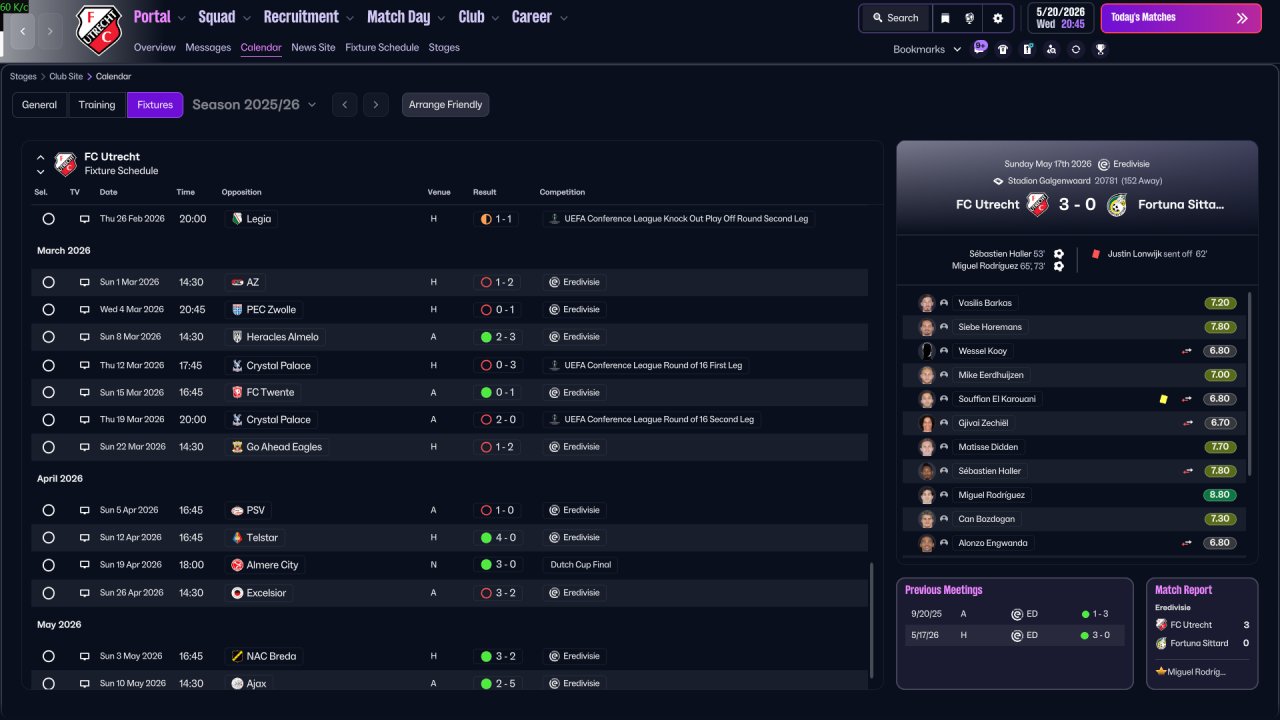
Task: Open the player search shortcut icon
Action: point(1051,49)
